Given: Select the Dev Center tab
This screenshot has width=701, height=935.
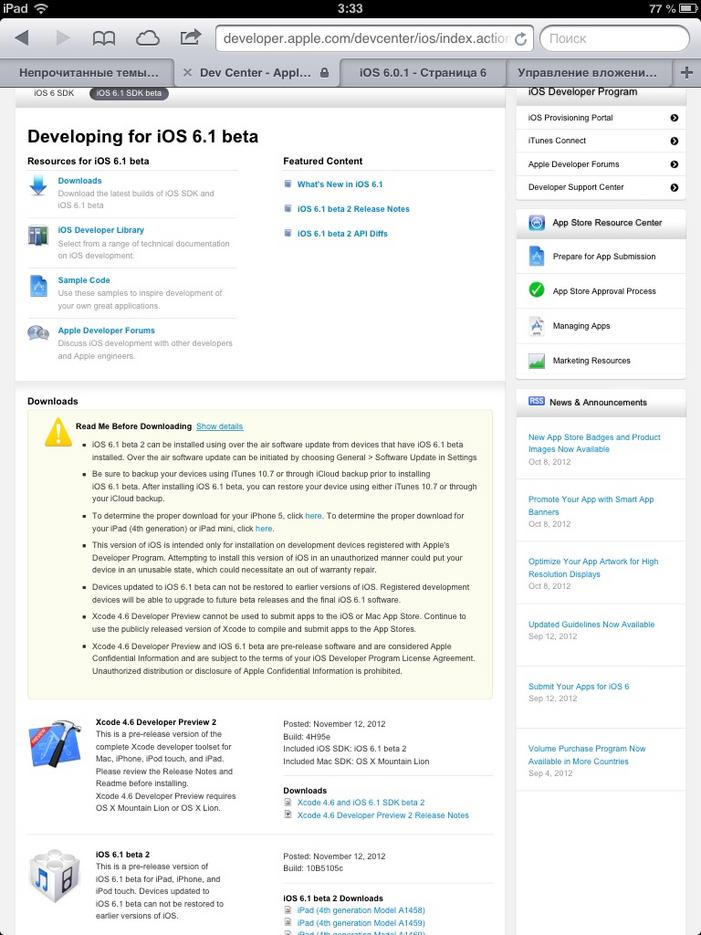Looking at the screenshot, I should (x=256, y=73).
